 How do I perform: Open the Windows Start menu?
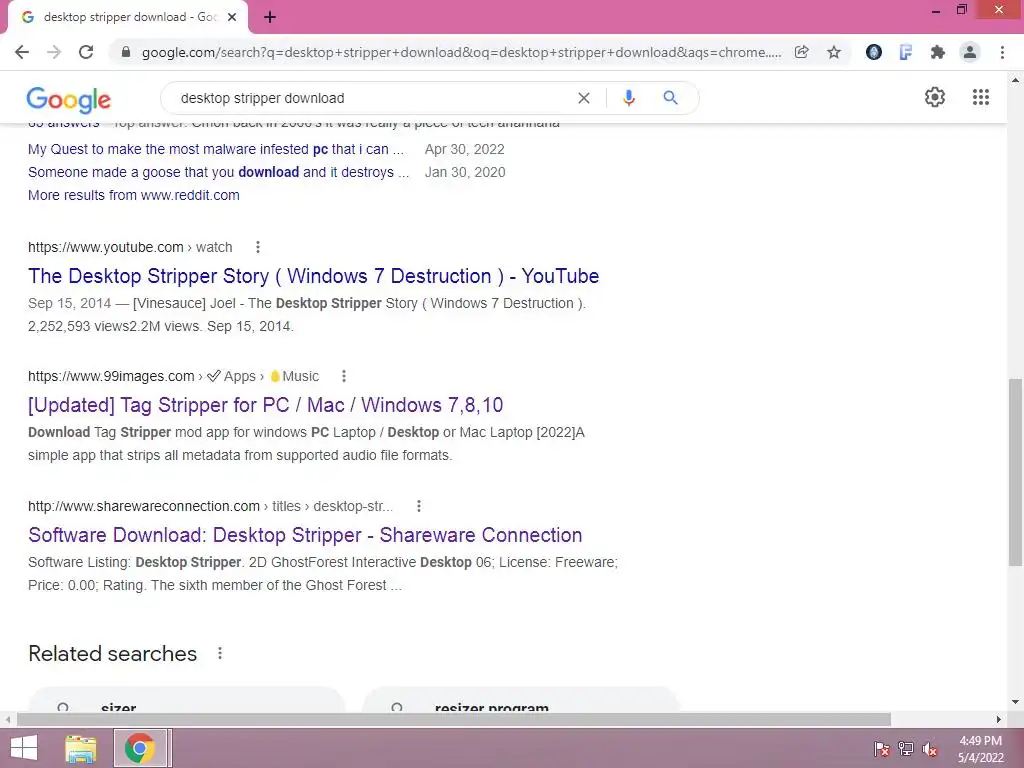point(24,748)
